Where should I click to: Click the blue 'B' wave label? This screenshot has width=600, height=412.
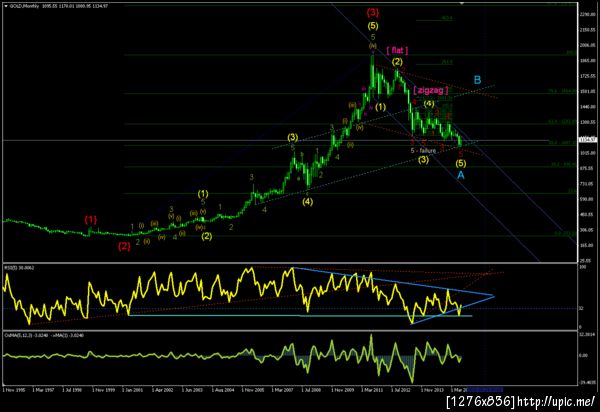[x=478, y=80]
